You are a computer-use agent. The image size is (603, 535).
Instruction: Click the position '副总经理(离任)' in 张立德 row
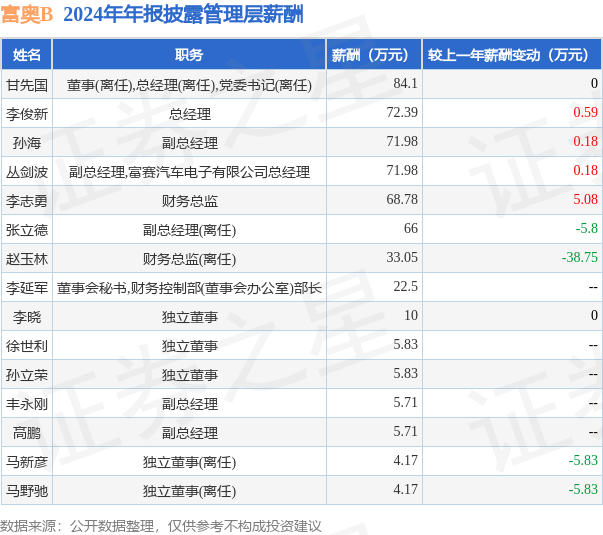(x=189, y=230)
